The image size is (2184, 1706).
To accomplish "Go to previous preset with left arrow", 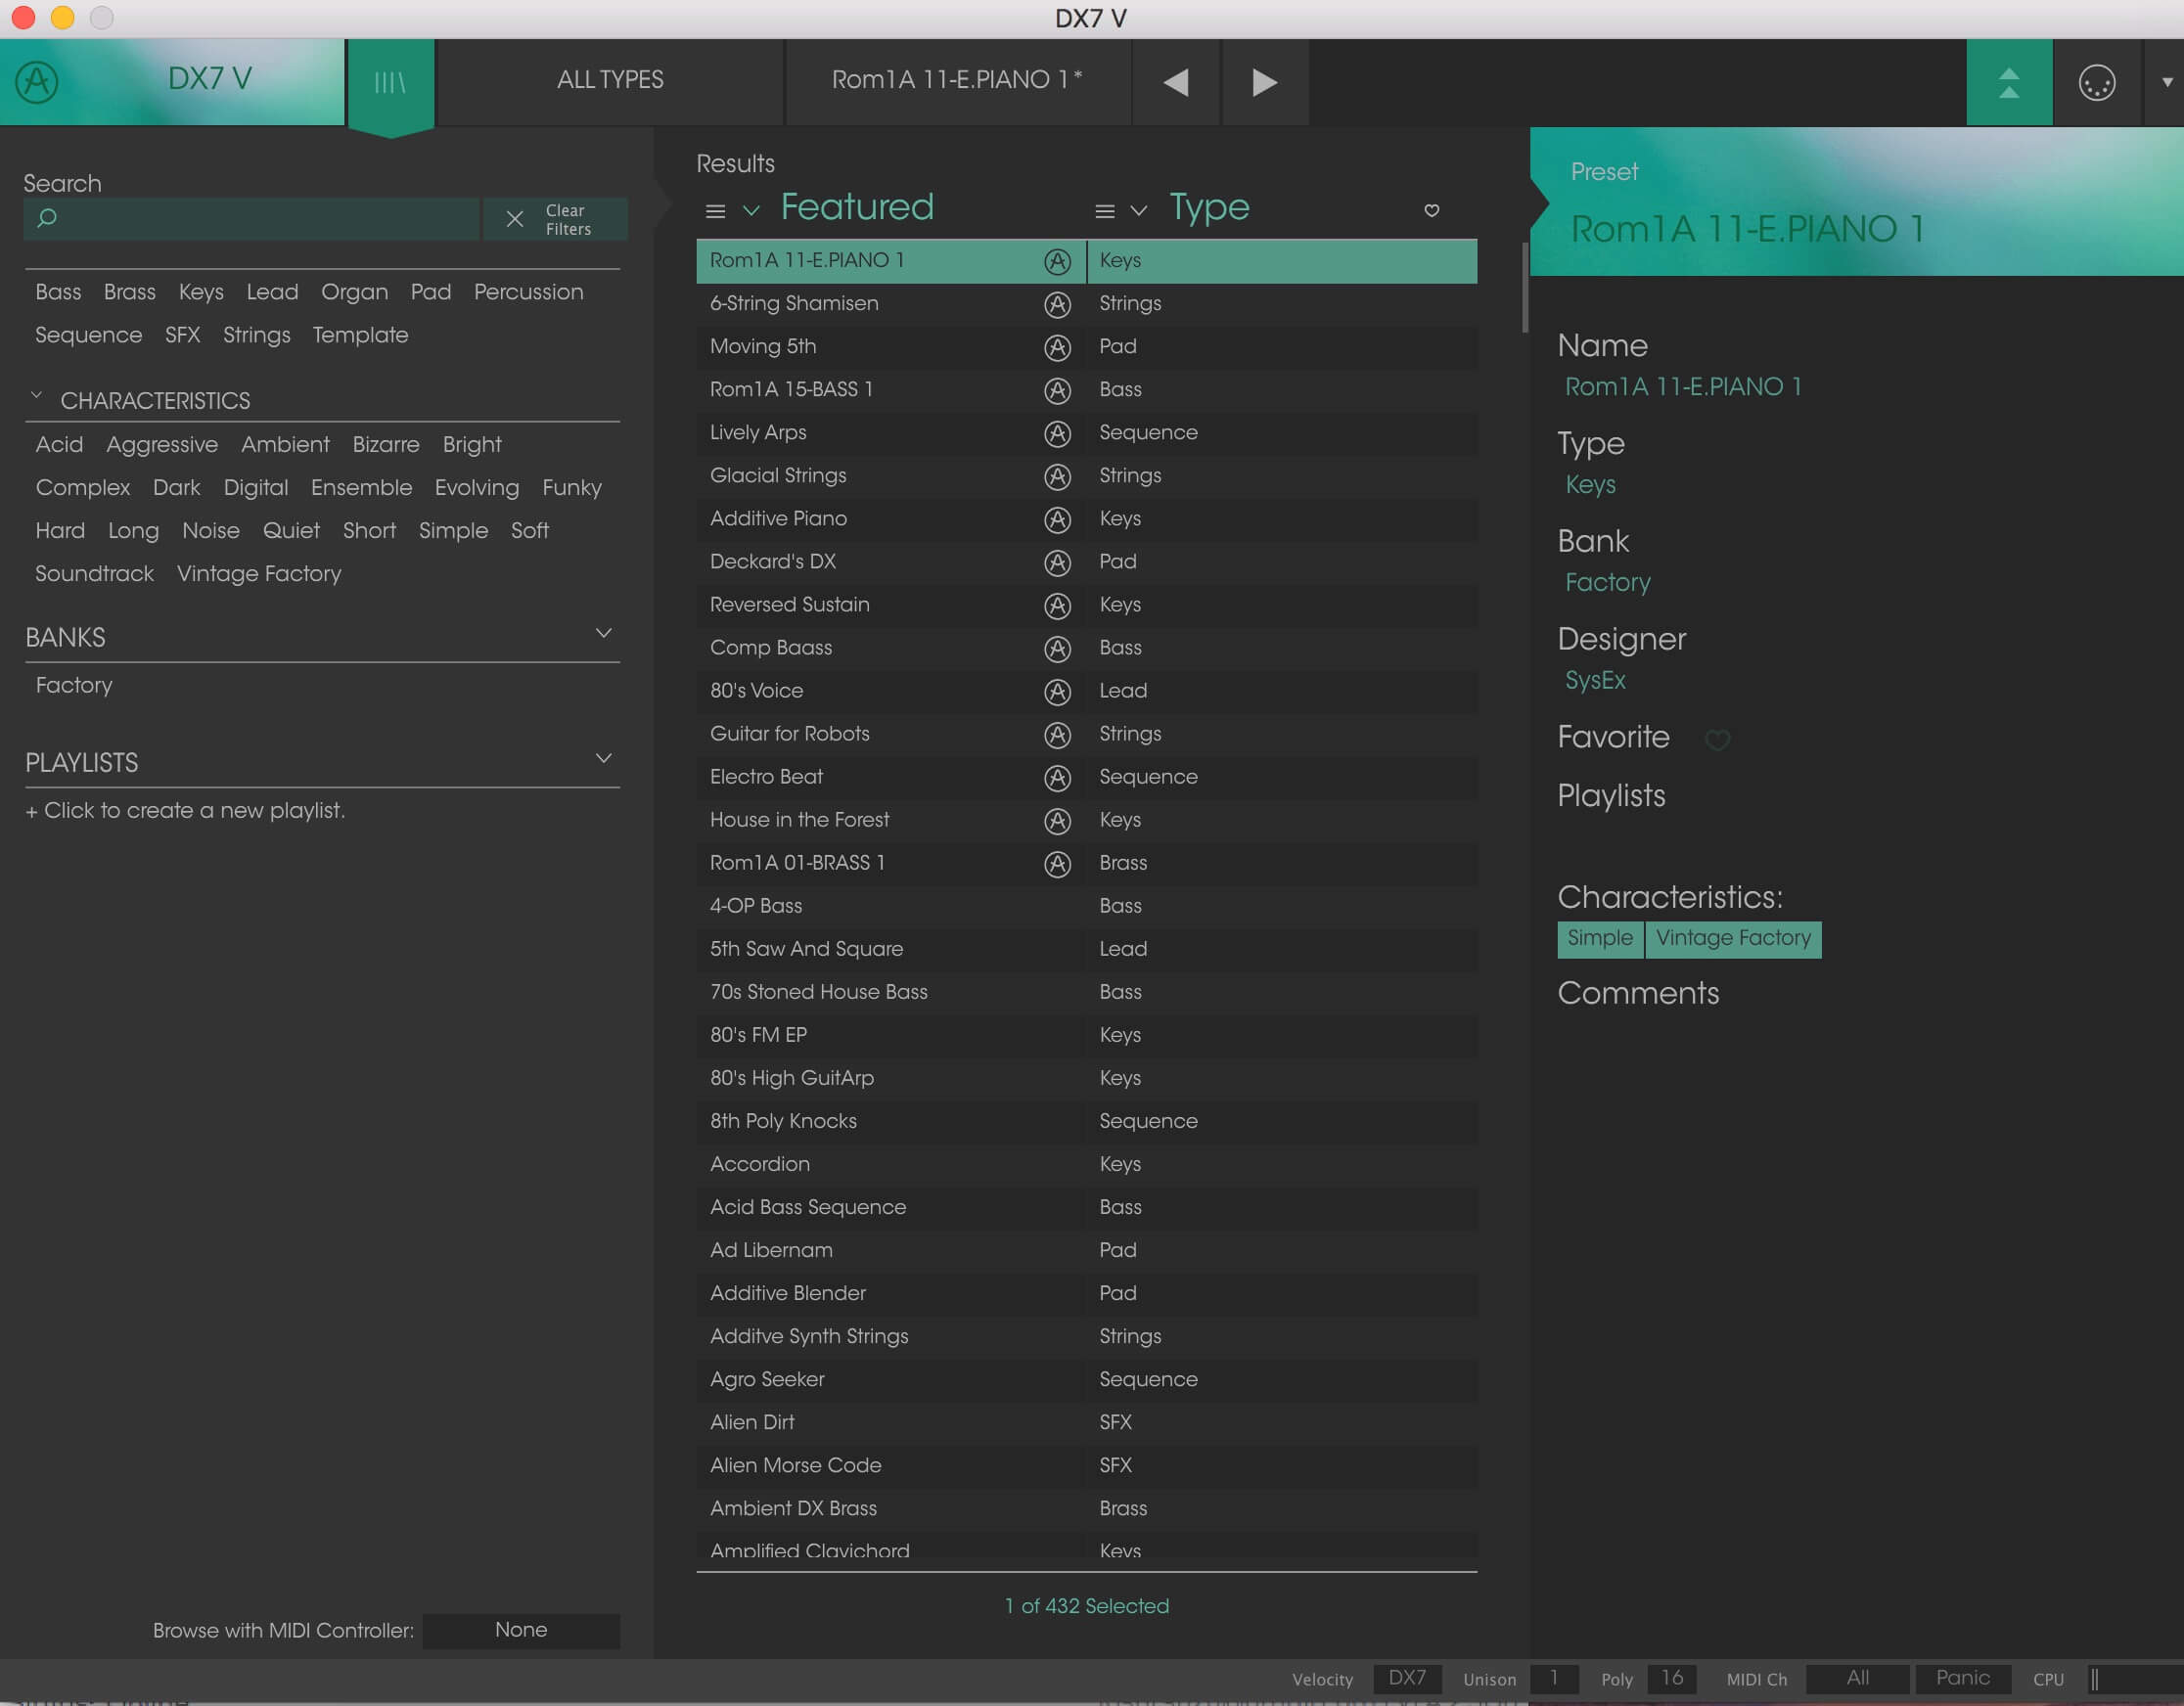I will coord(1176,82).
